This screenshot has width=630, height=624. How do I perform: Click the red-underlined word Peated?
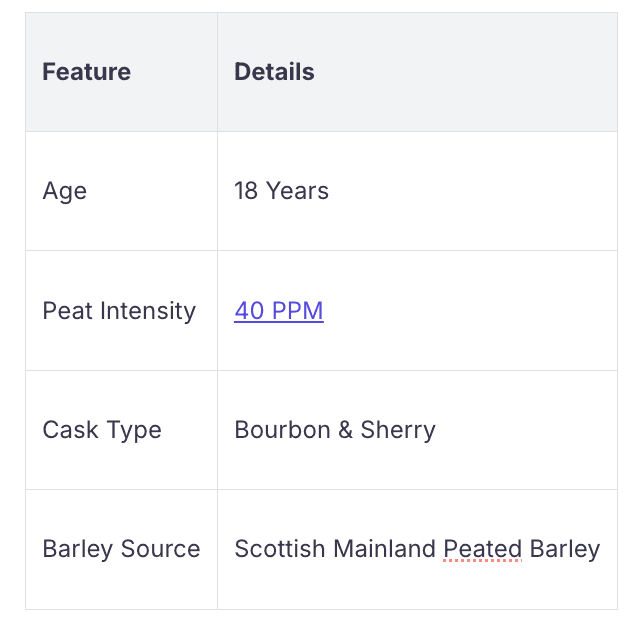click(483, 549)
